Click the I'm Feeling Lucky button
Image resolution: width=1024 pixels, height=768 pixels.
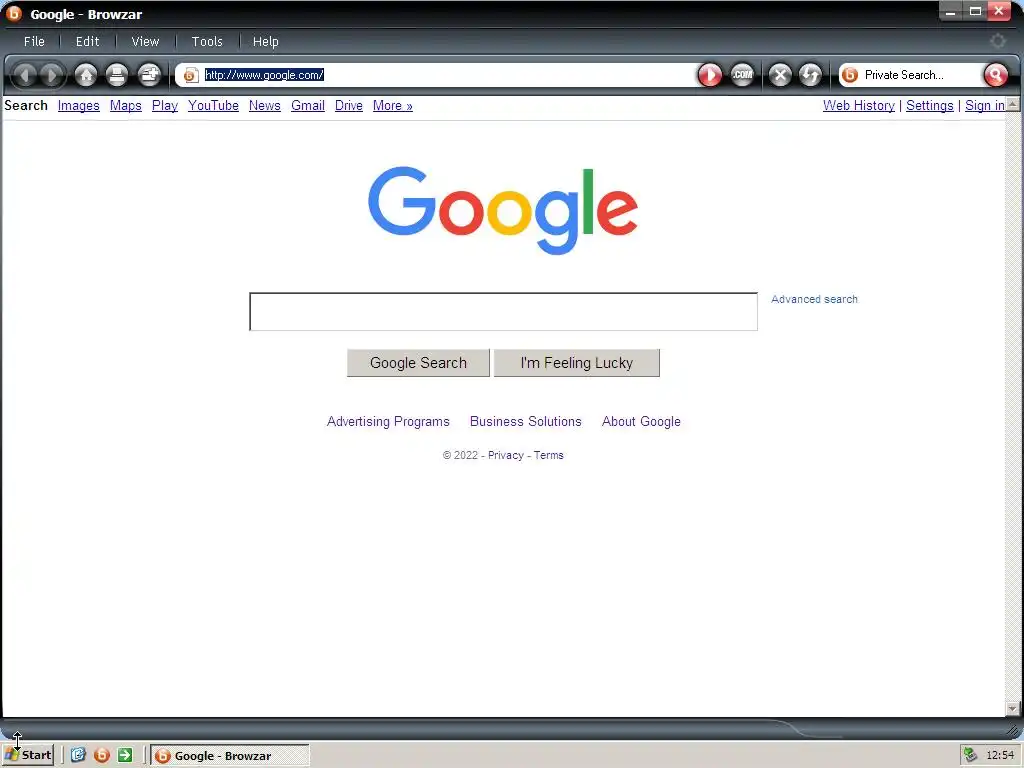pyautogui.click(x=577, y=363)
